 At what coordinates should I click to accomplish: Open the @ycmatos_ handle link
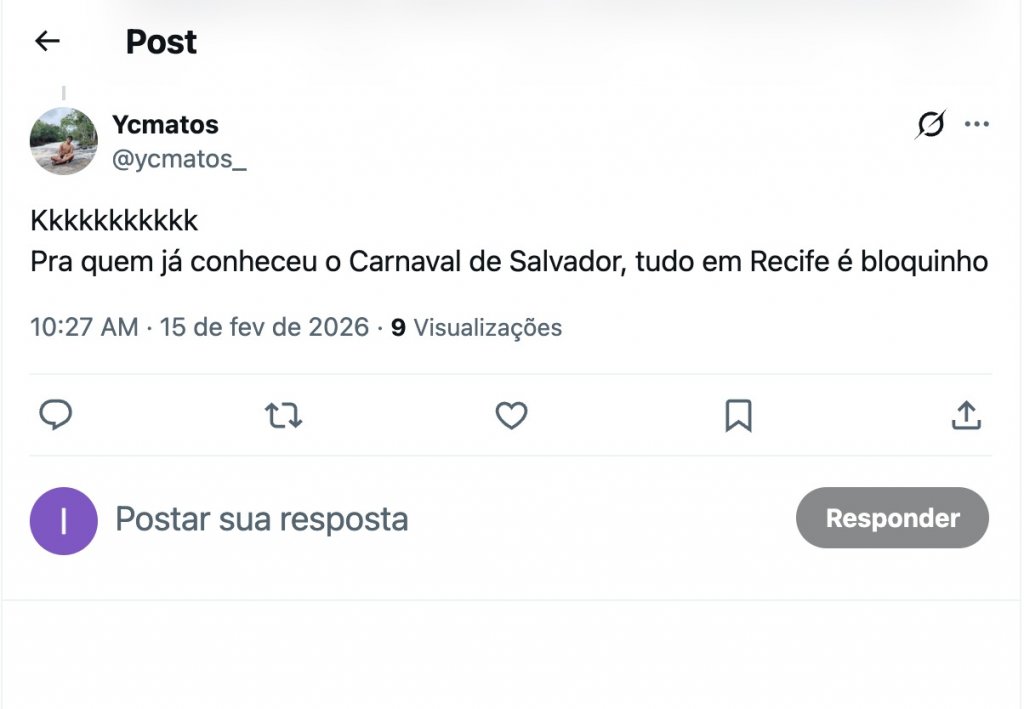point(179,159)
